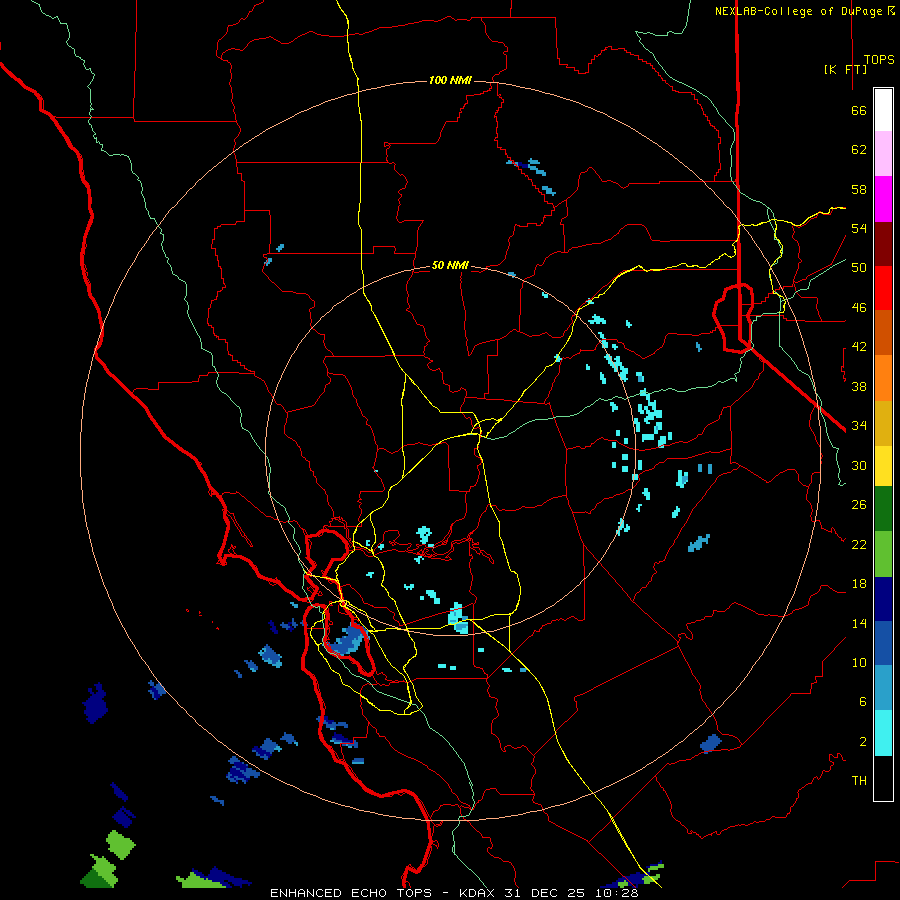900x900 pixels.
Task: Click the "50 NMI" range ring label
Action: point(450,265)
